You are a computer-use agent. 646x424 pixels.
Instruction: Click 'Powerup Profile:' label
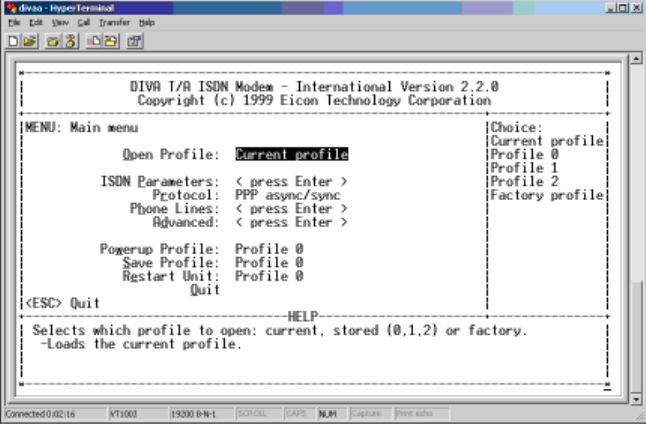pyautogui.click(x=160, y=249)
